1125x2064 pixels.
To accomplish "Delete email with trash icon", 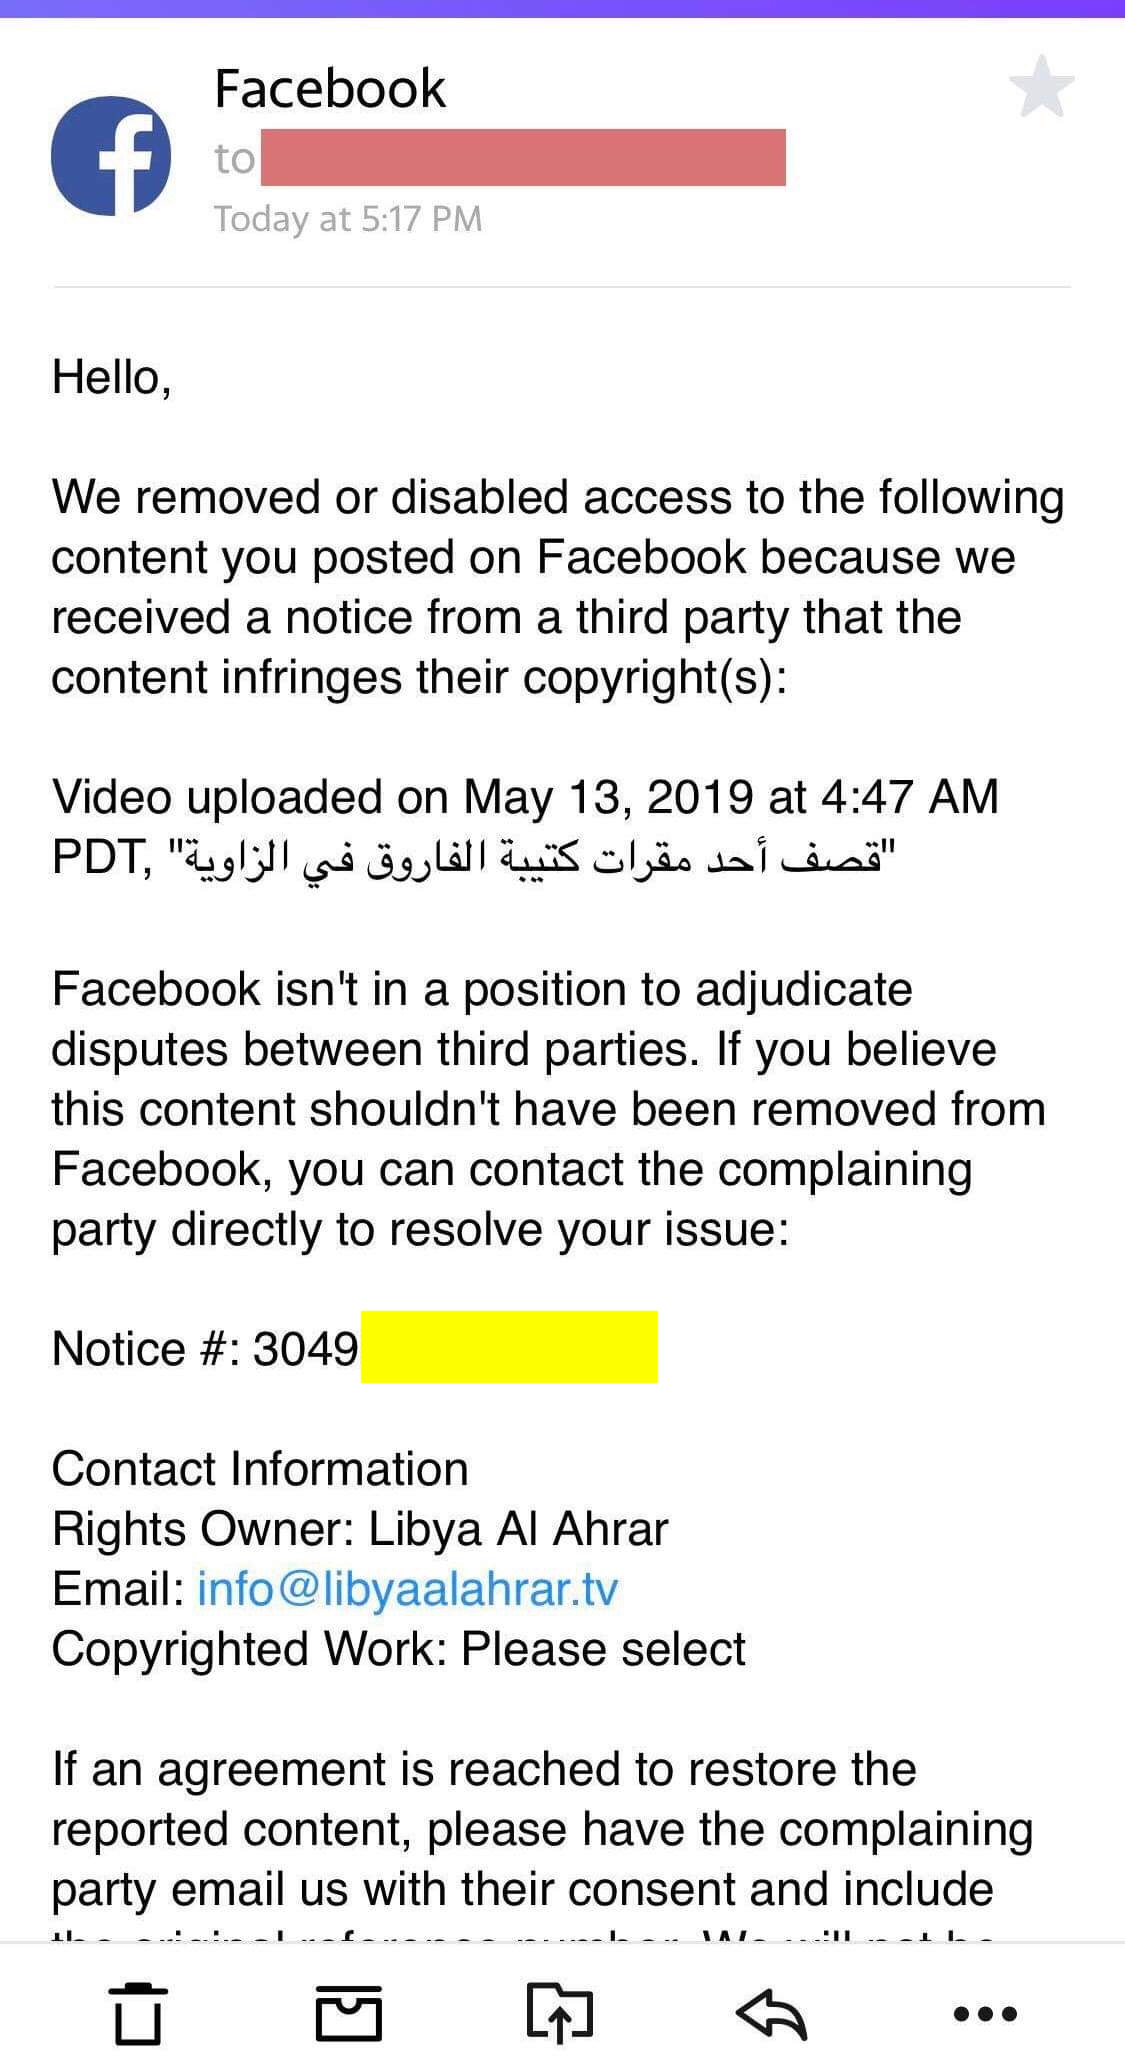I will click(x=137, y=2012).
